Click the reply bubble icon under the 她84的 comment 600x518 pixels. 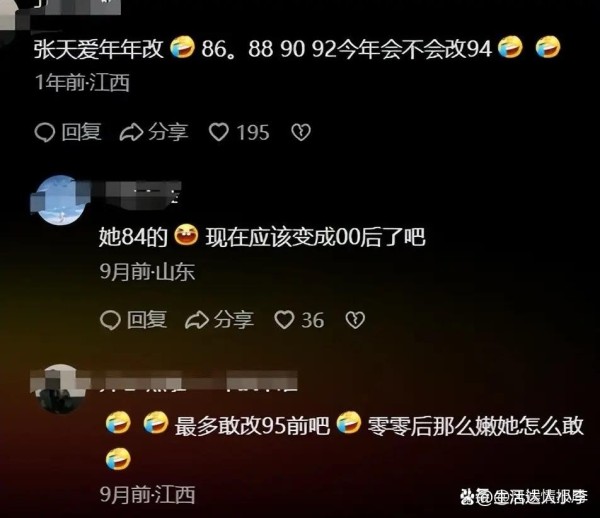pyautogui.click(x=110, y=320)
